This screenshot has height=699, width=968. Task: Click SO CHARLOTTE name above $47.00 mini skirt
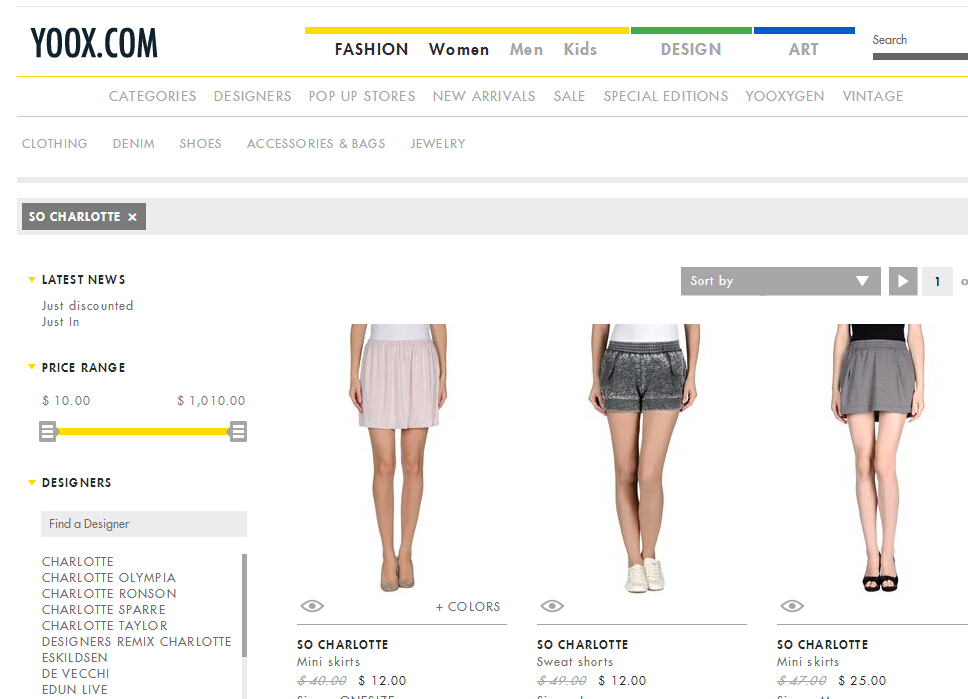pyautogui.click(x=822, y=645)
